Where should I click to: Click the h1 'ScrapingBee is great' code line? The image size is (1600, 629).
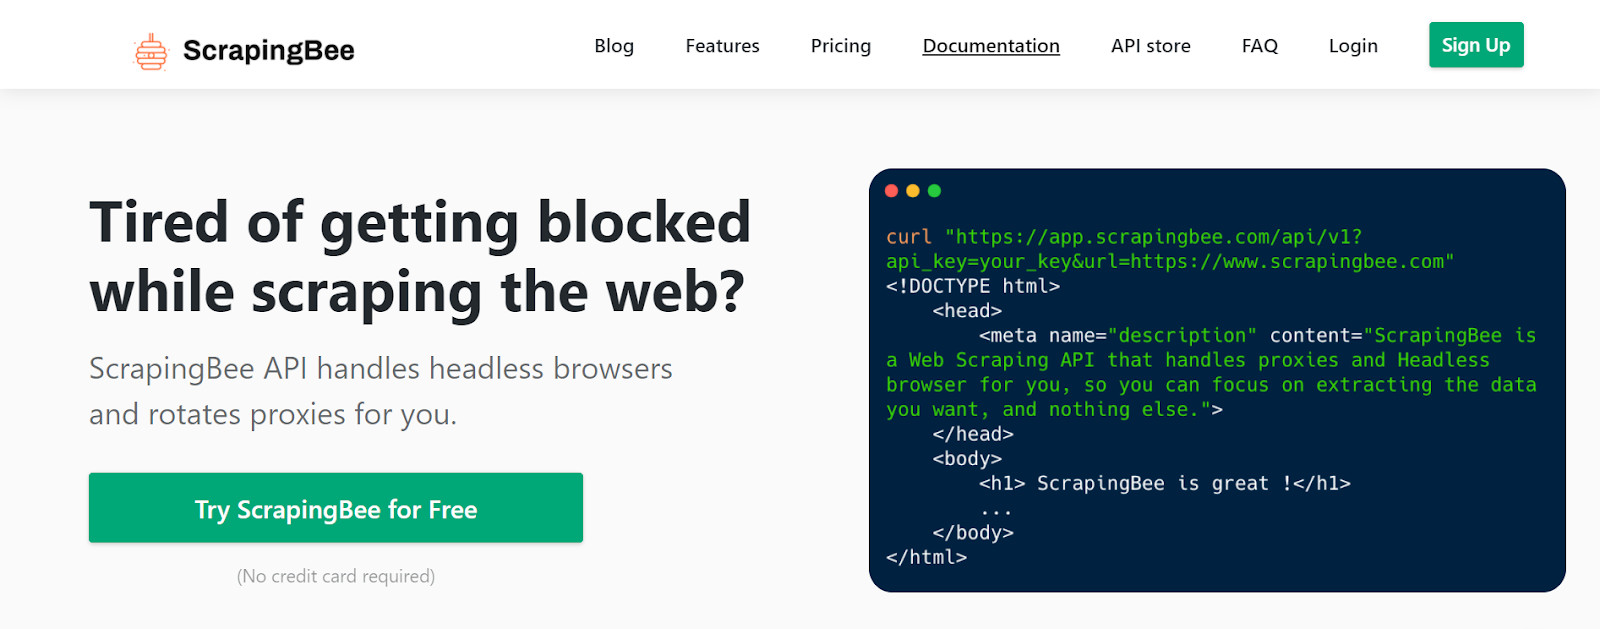point(1164,484)
